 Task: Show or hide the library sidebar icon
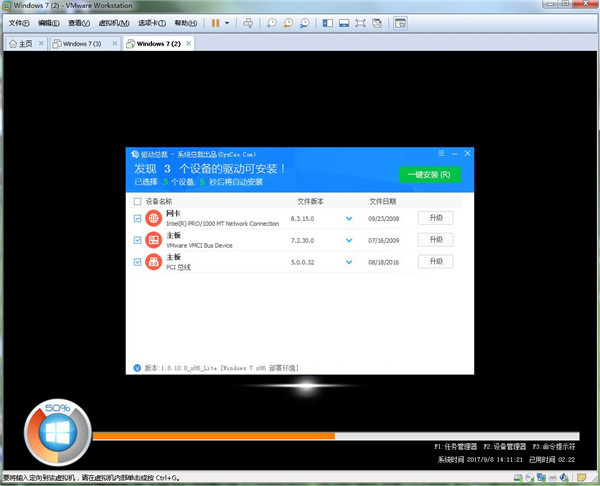pyautogui.click(x=328, y=23)
